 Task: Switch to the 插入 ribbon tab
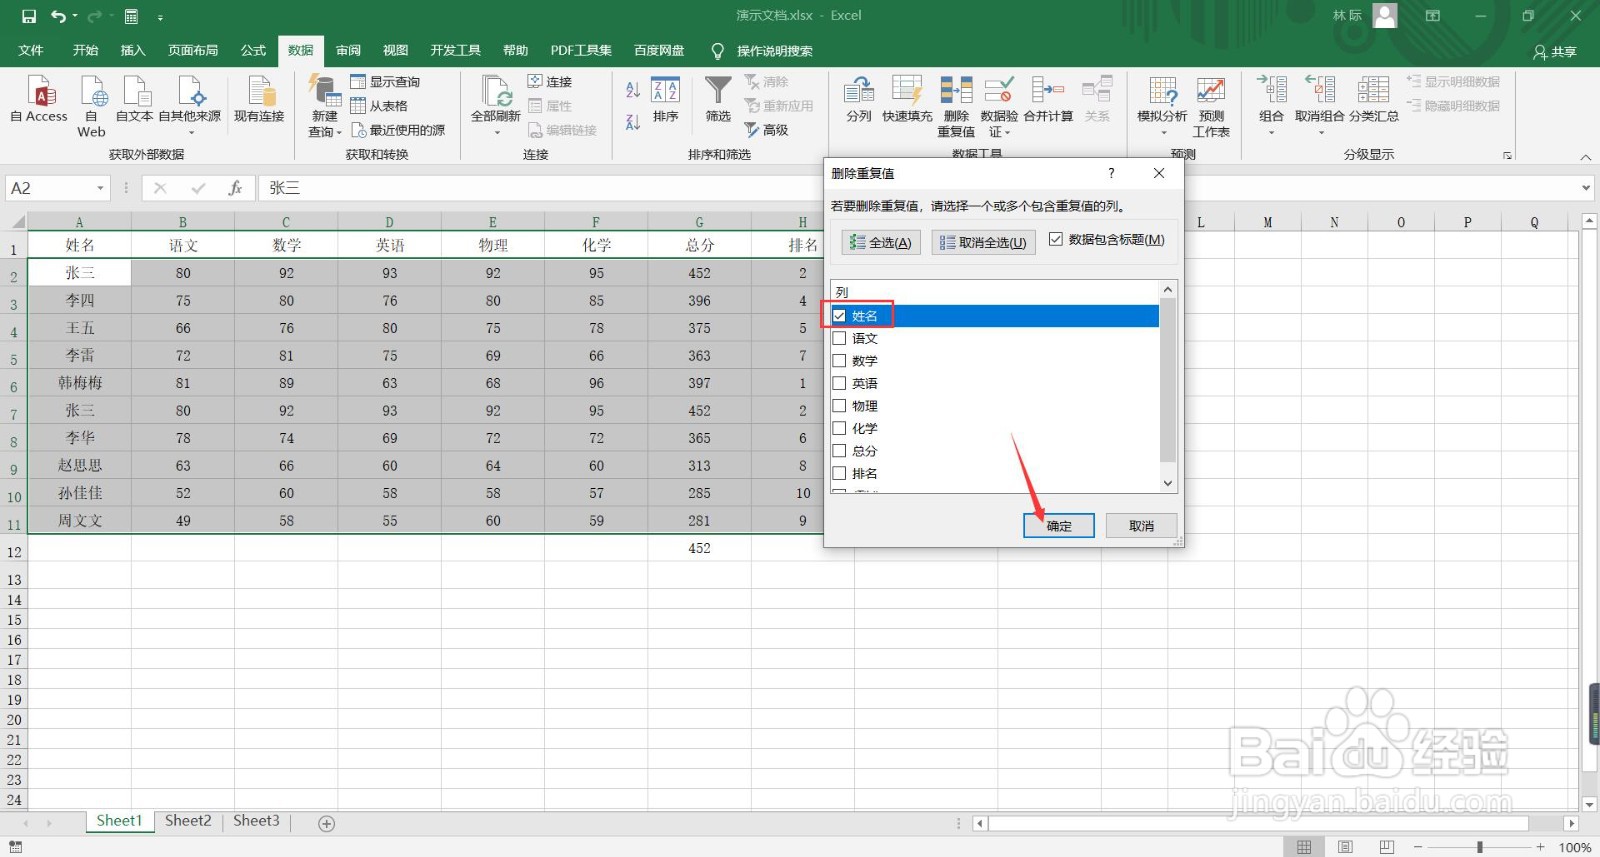(133, 50)
